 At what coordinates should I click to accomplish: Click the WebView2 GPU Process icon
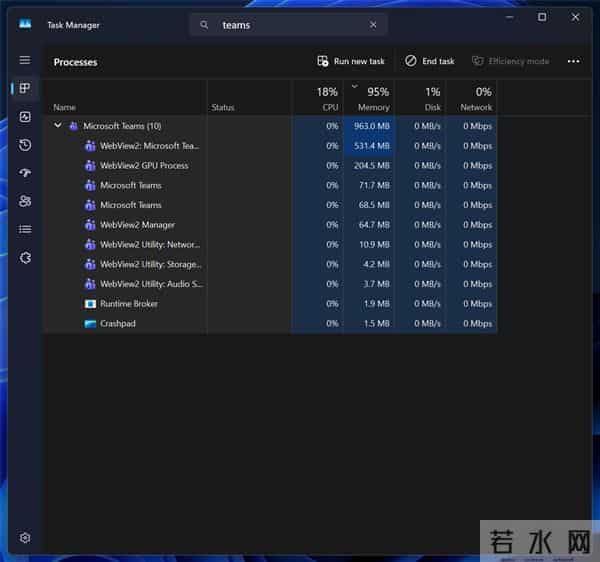click(x=90, y=166)
